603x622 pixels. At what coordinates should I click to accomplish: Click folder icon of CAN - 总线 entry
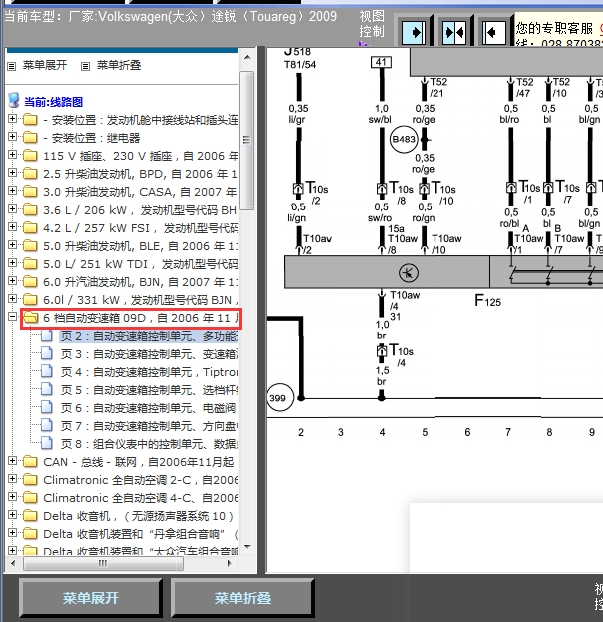point(30,462)
